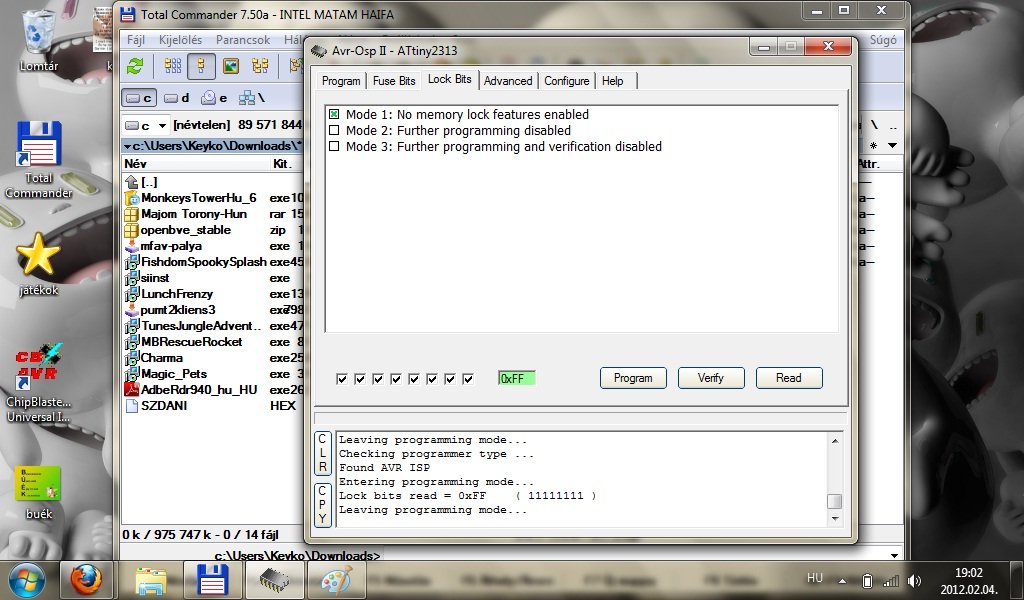This screenshot has width=1024, height=600.
Task: Enable thumbnail view in Total Commander toolbar
Action: coord(231,66)
